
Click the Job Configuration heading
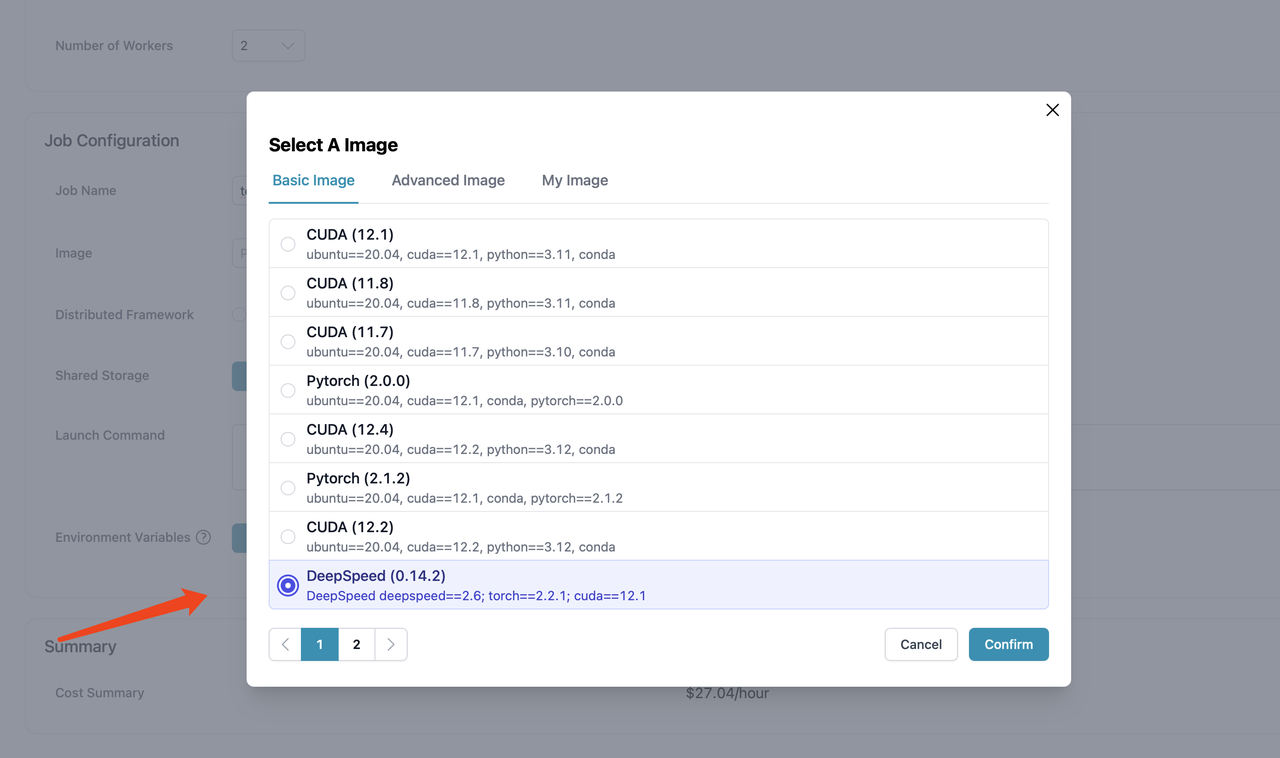point(112,141)
